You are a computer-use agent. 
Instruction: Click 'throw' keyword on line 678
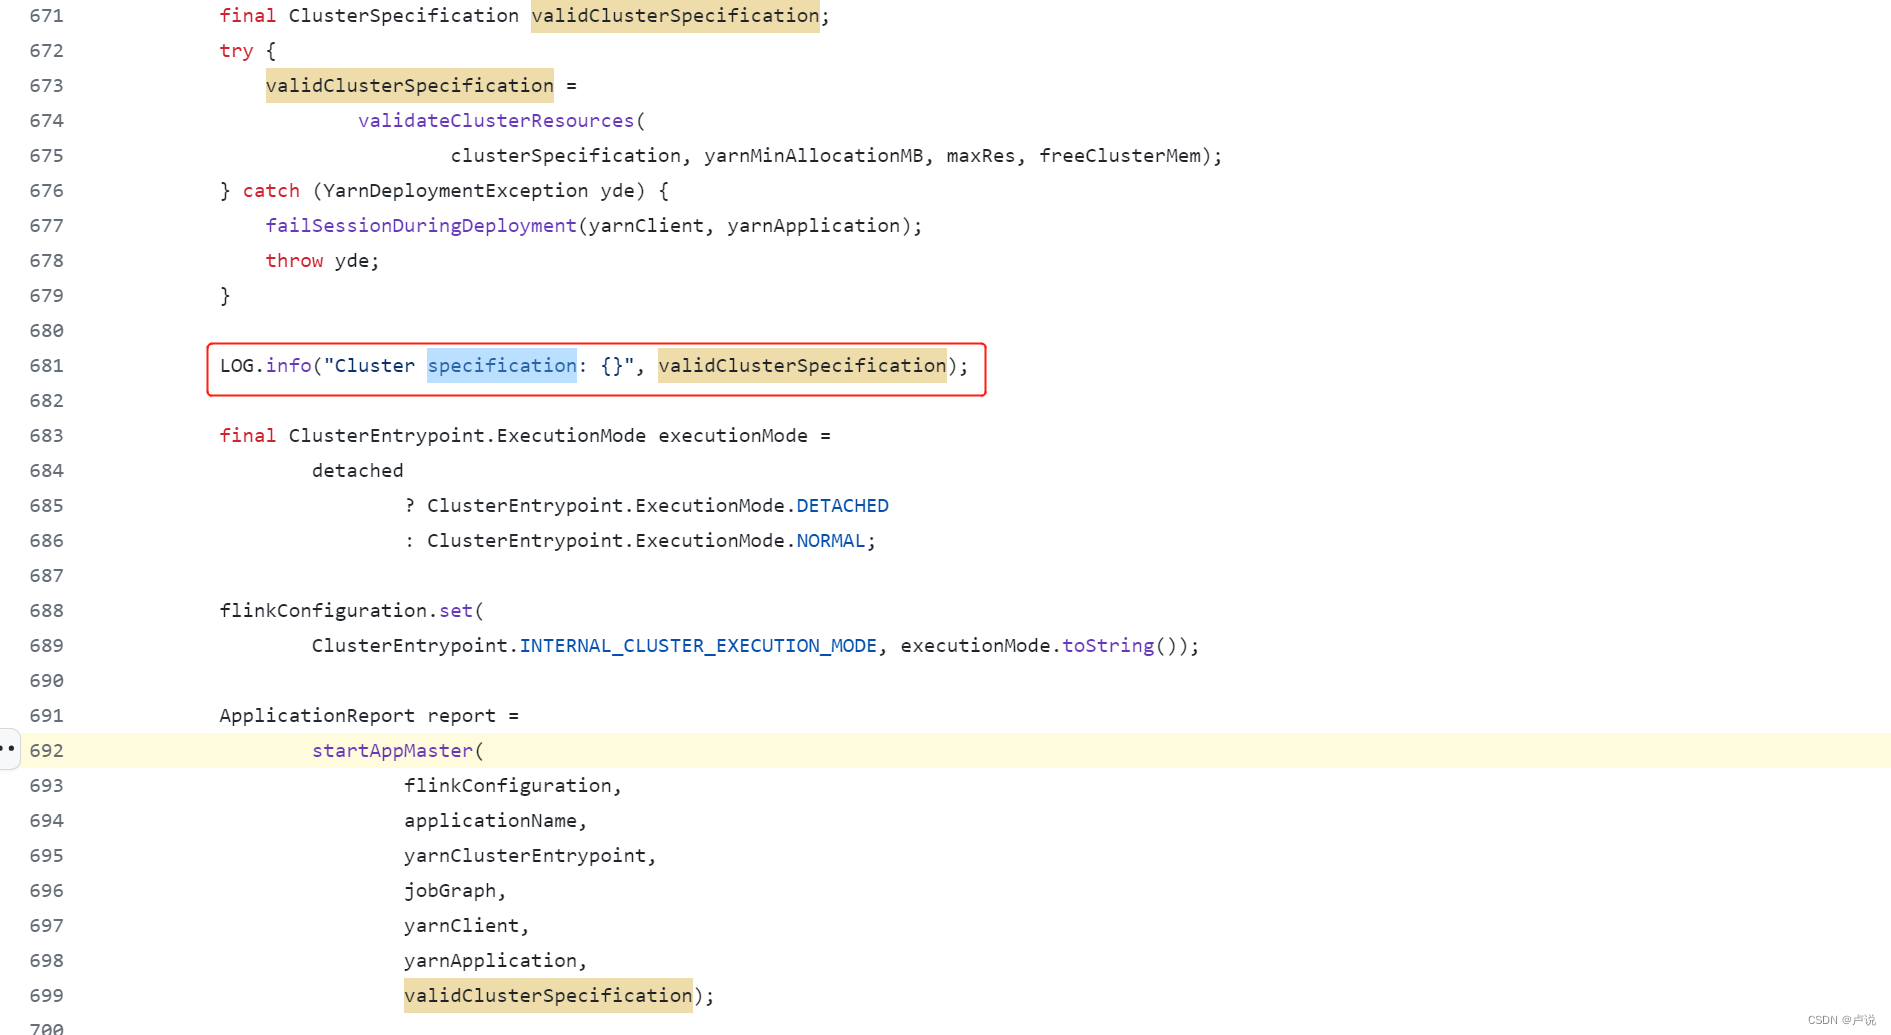click(294, 261)
